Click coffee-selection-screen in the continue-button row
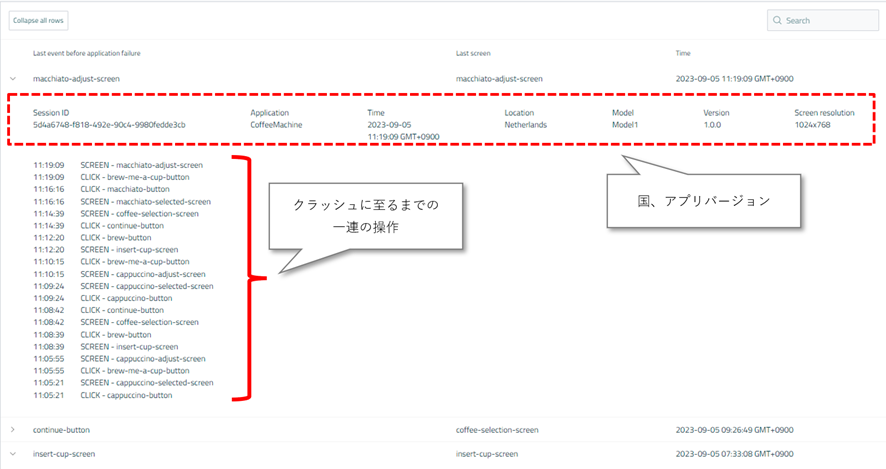The height and width of the screenshot is (469, 886). [497, 430]
